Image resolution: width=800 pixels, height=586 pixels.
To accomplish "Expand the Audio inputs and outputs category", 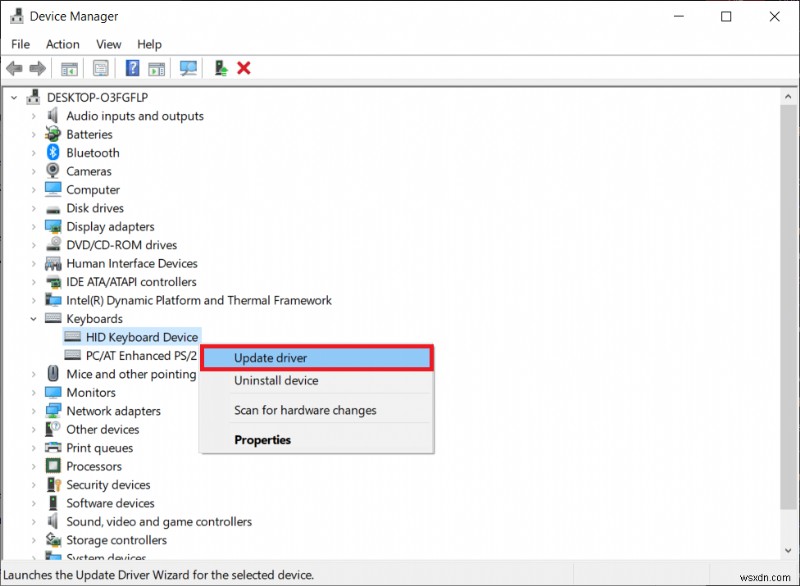I will click(x=34, y=116).
